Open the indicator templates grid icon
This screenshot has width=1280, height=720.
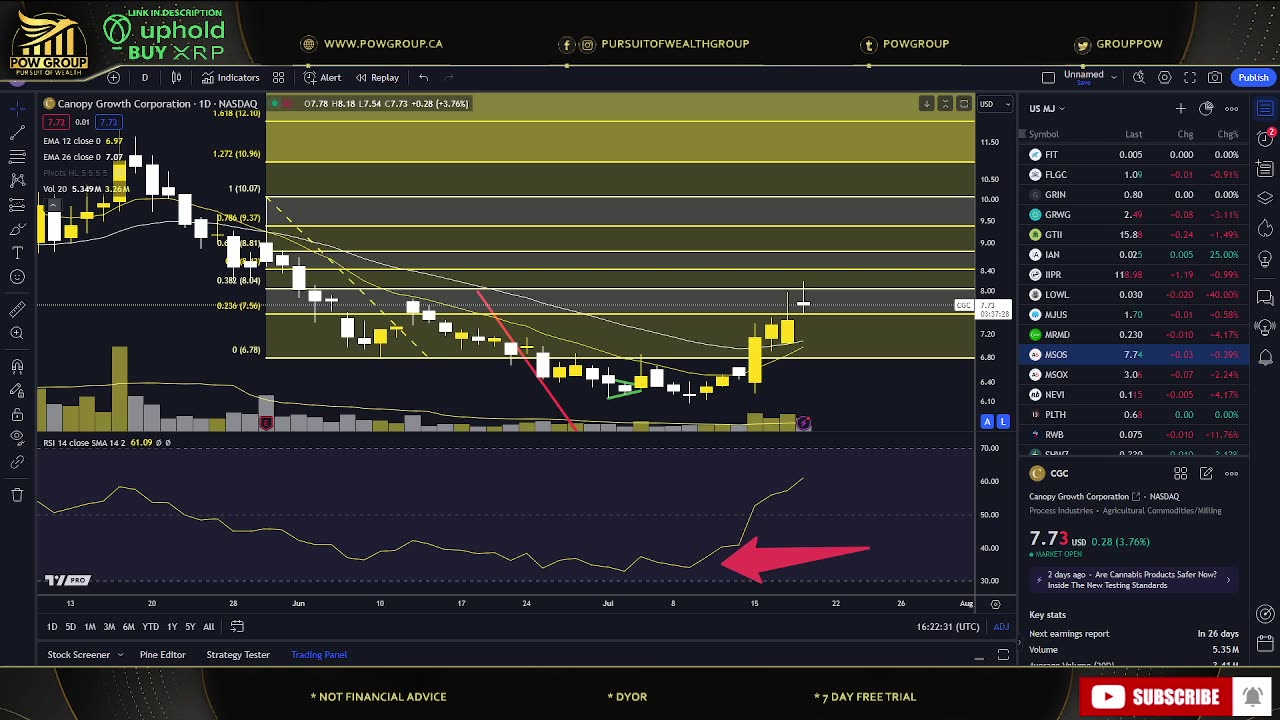278,77
